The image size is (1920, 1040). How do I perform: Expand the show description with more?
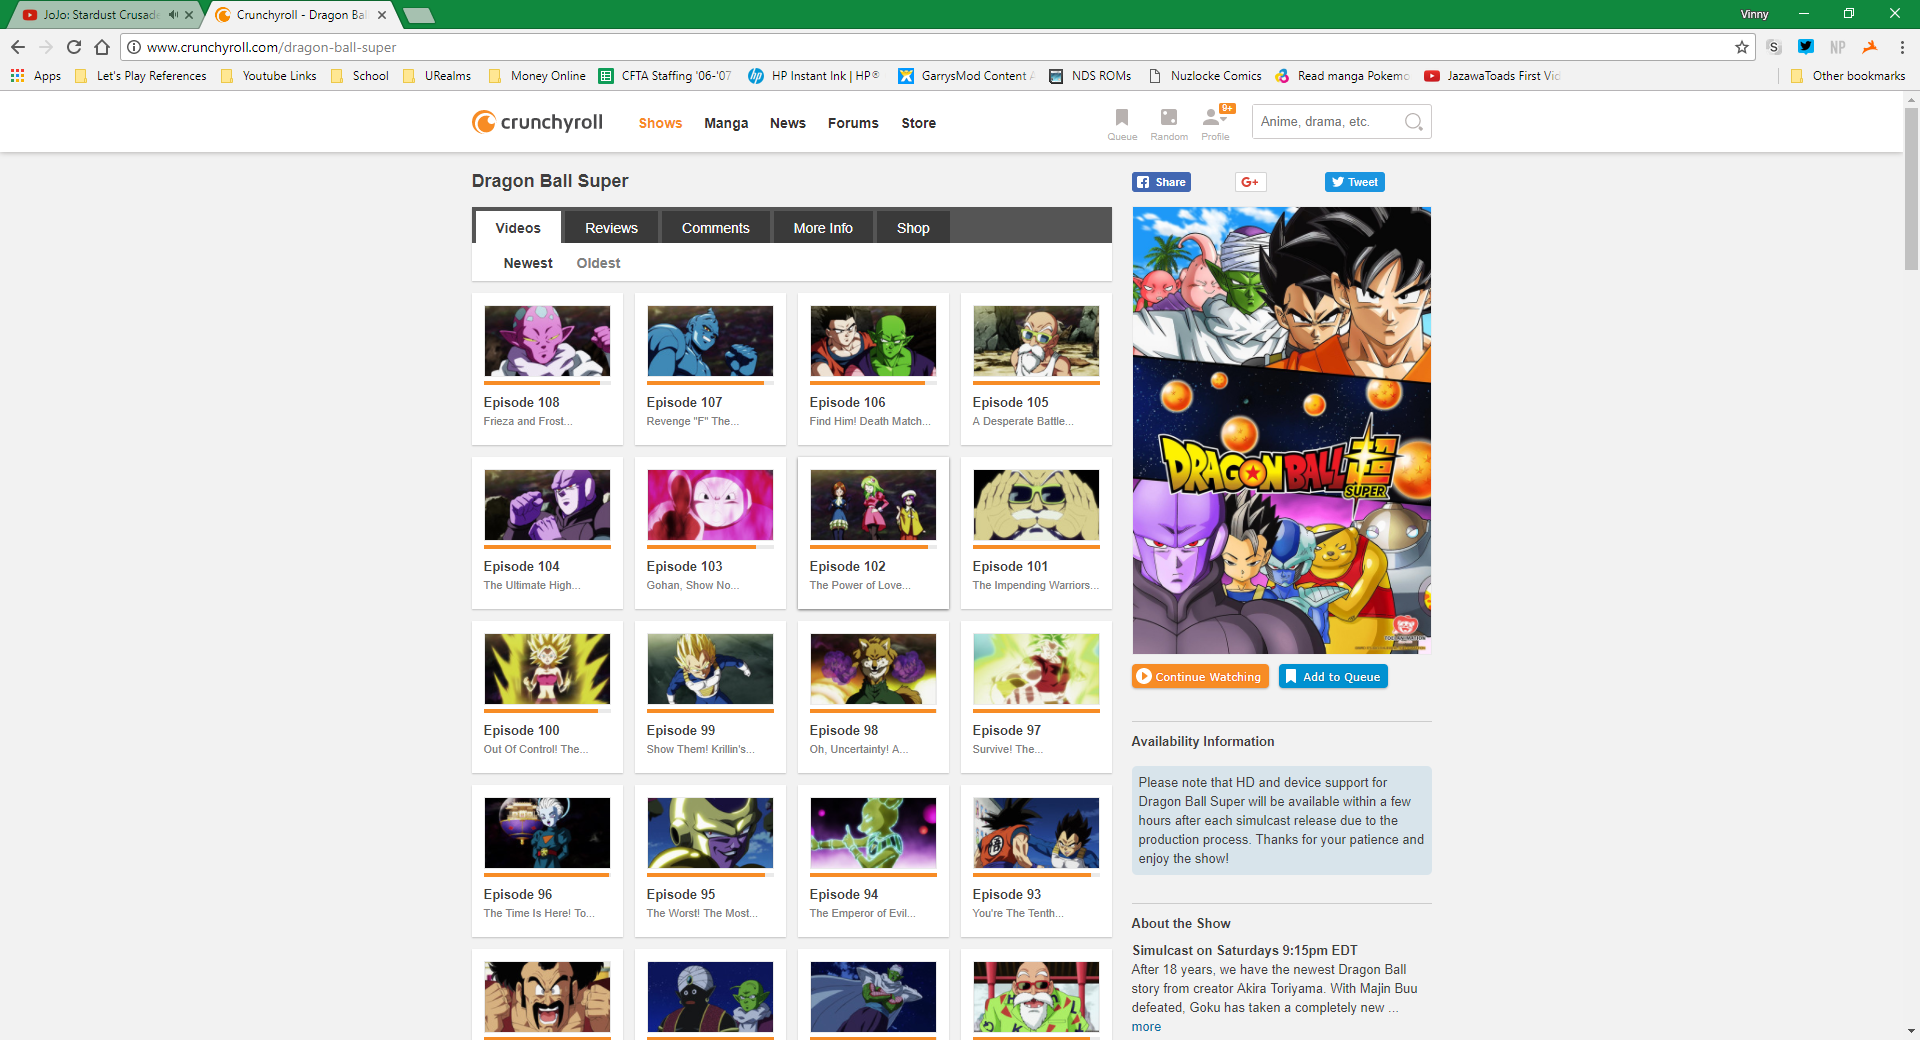tap(1146, 1027)
